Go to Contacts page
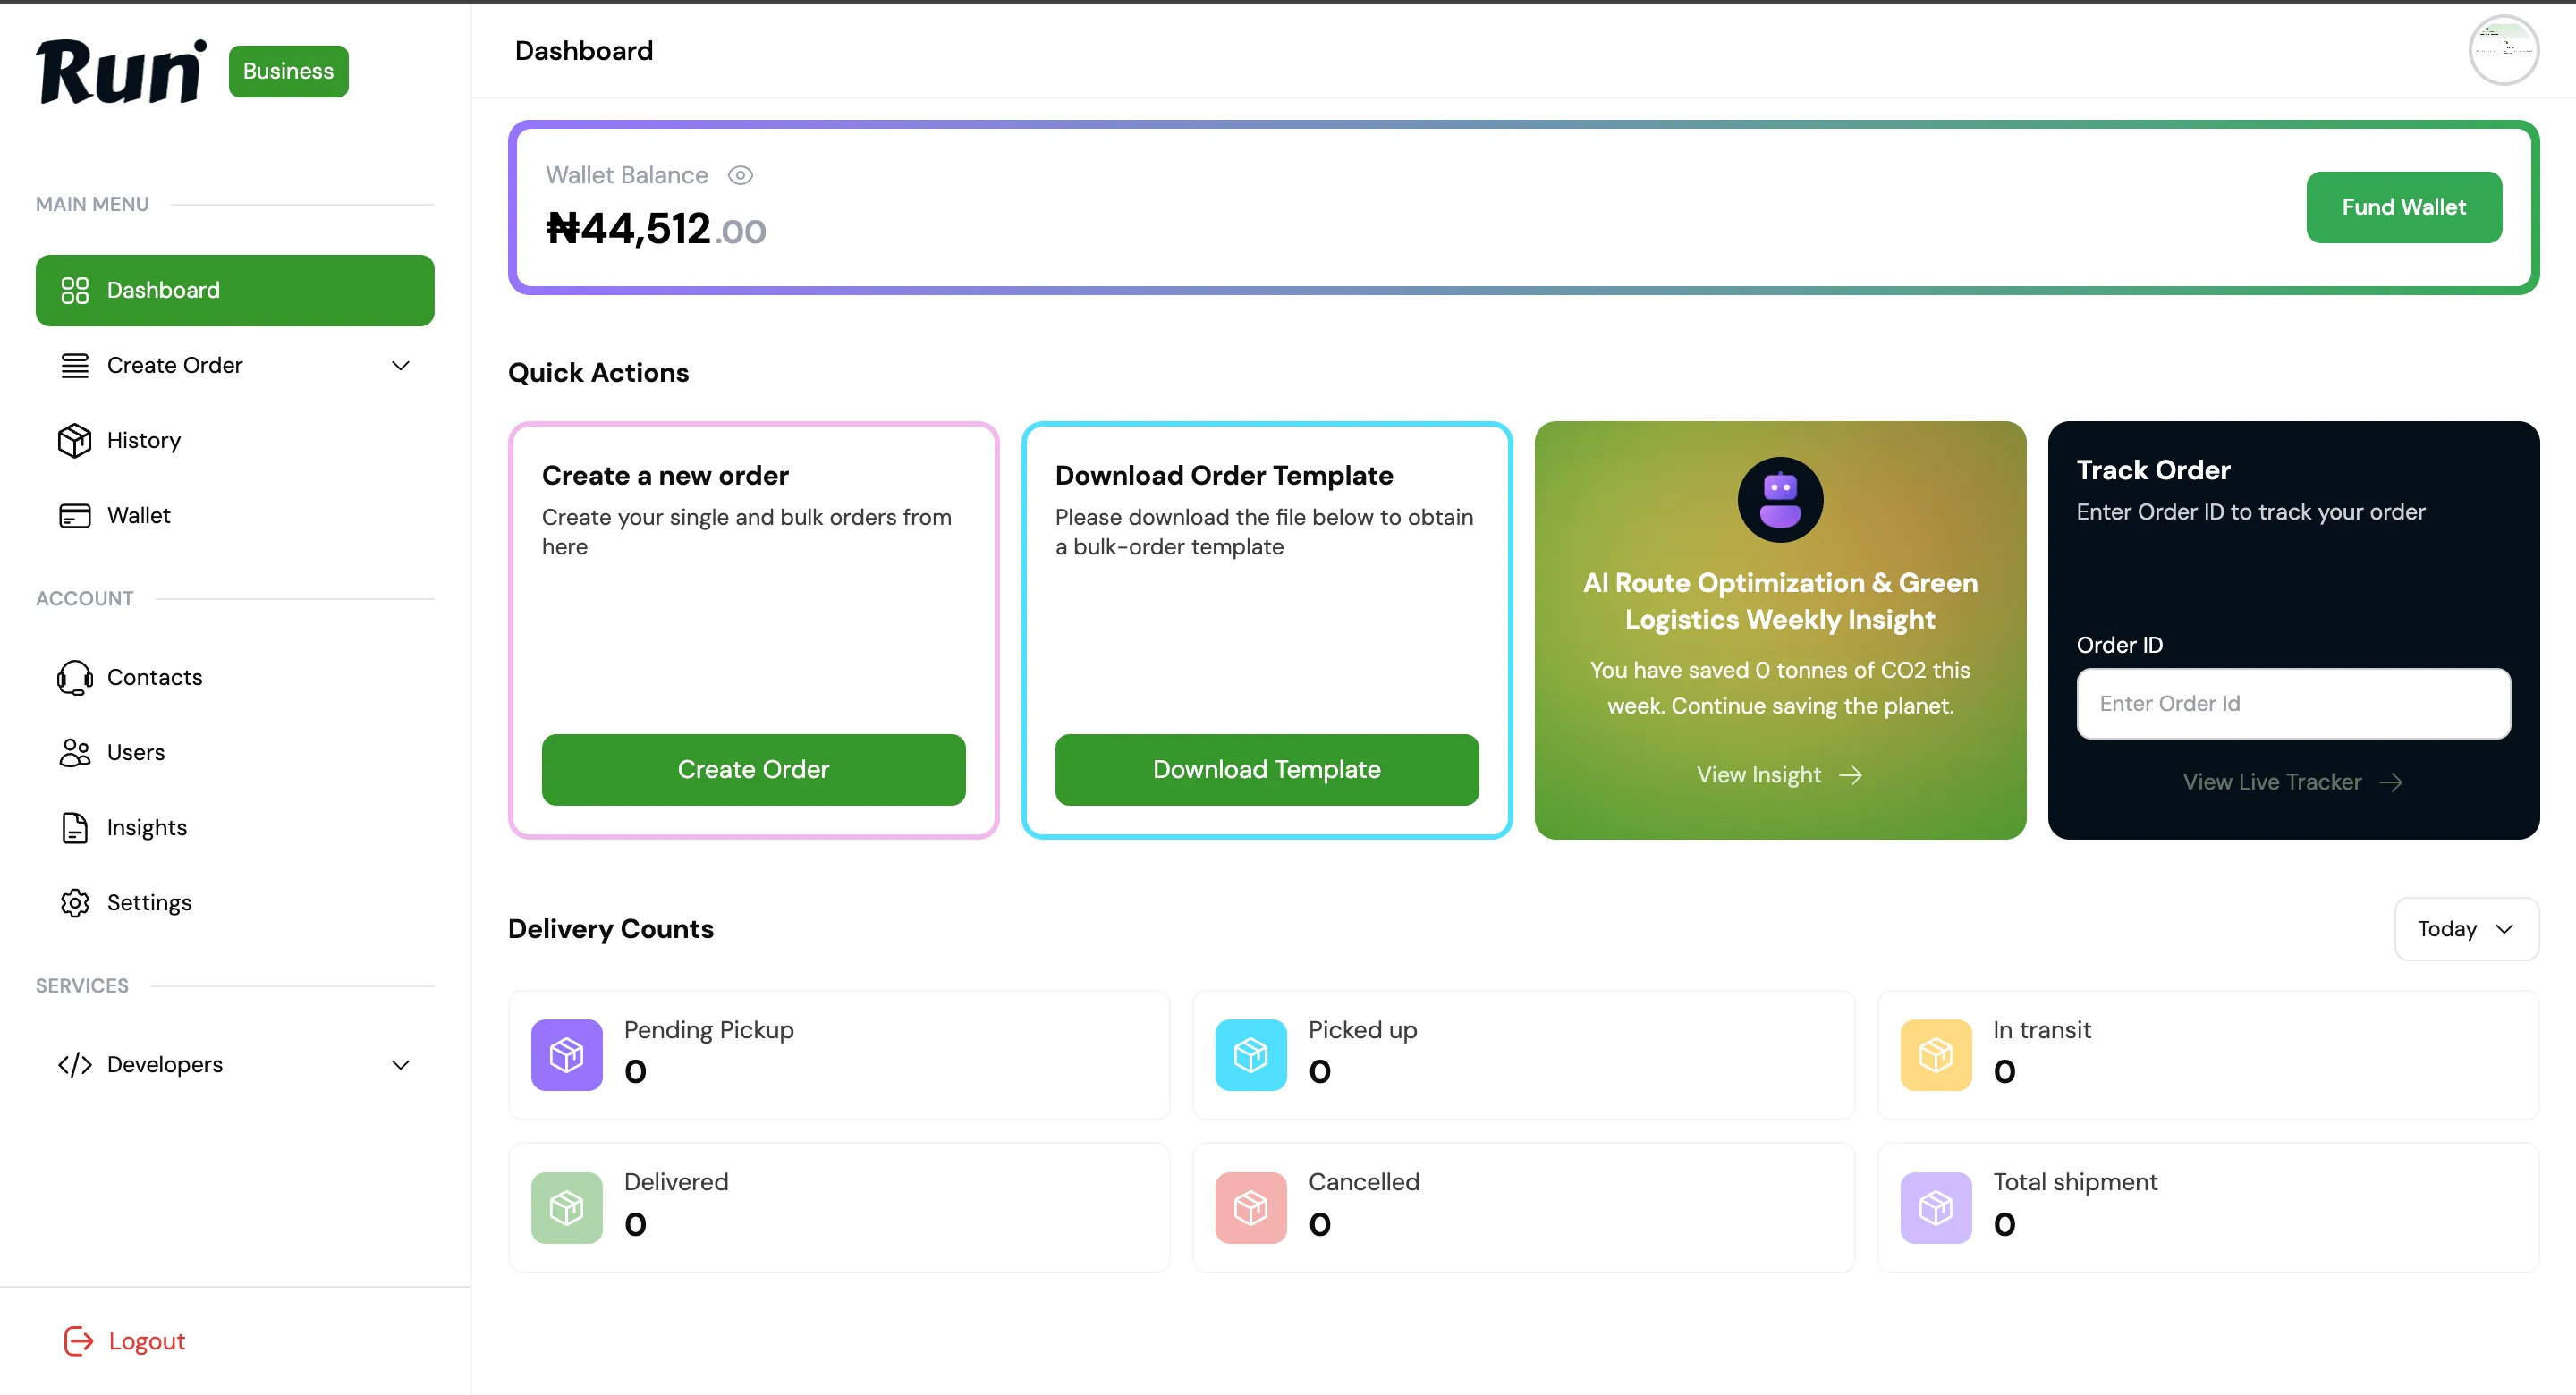The height and width of the screenshot is (1395, 2576). click(x=235, y=677)
